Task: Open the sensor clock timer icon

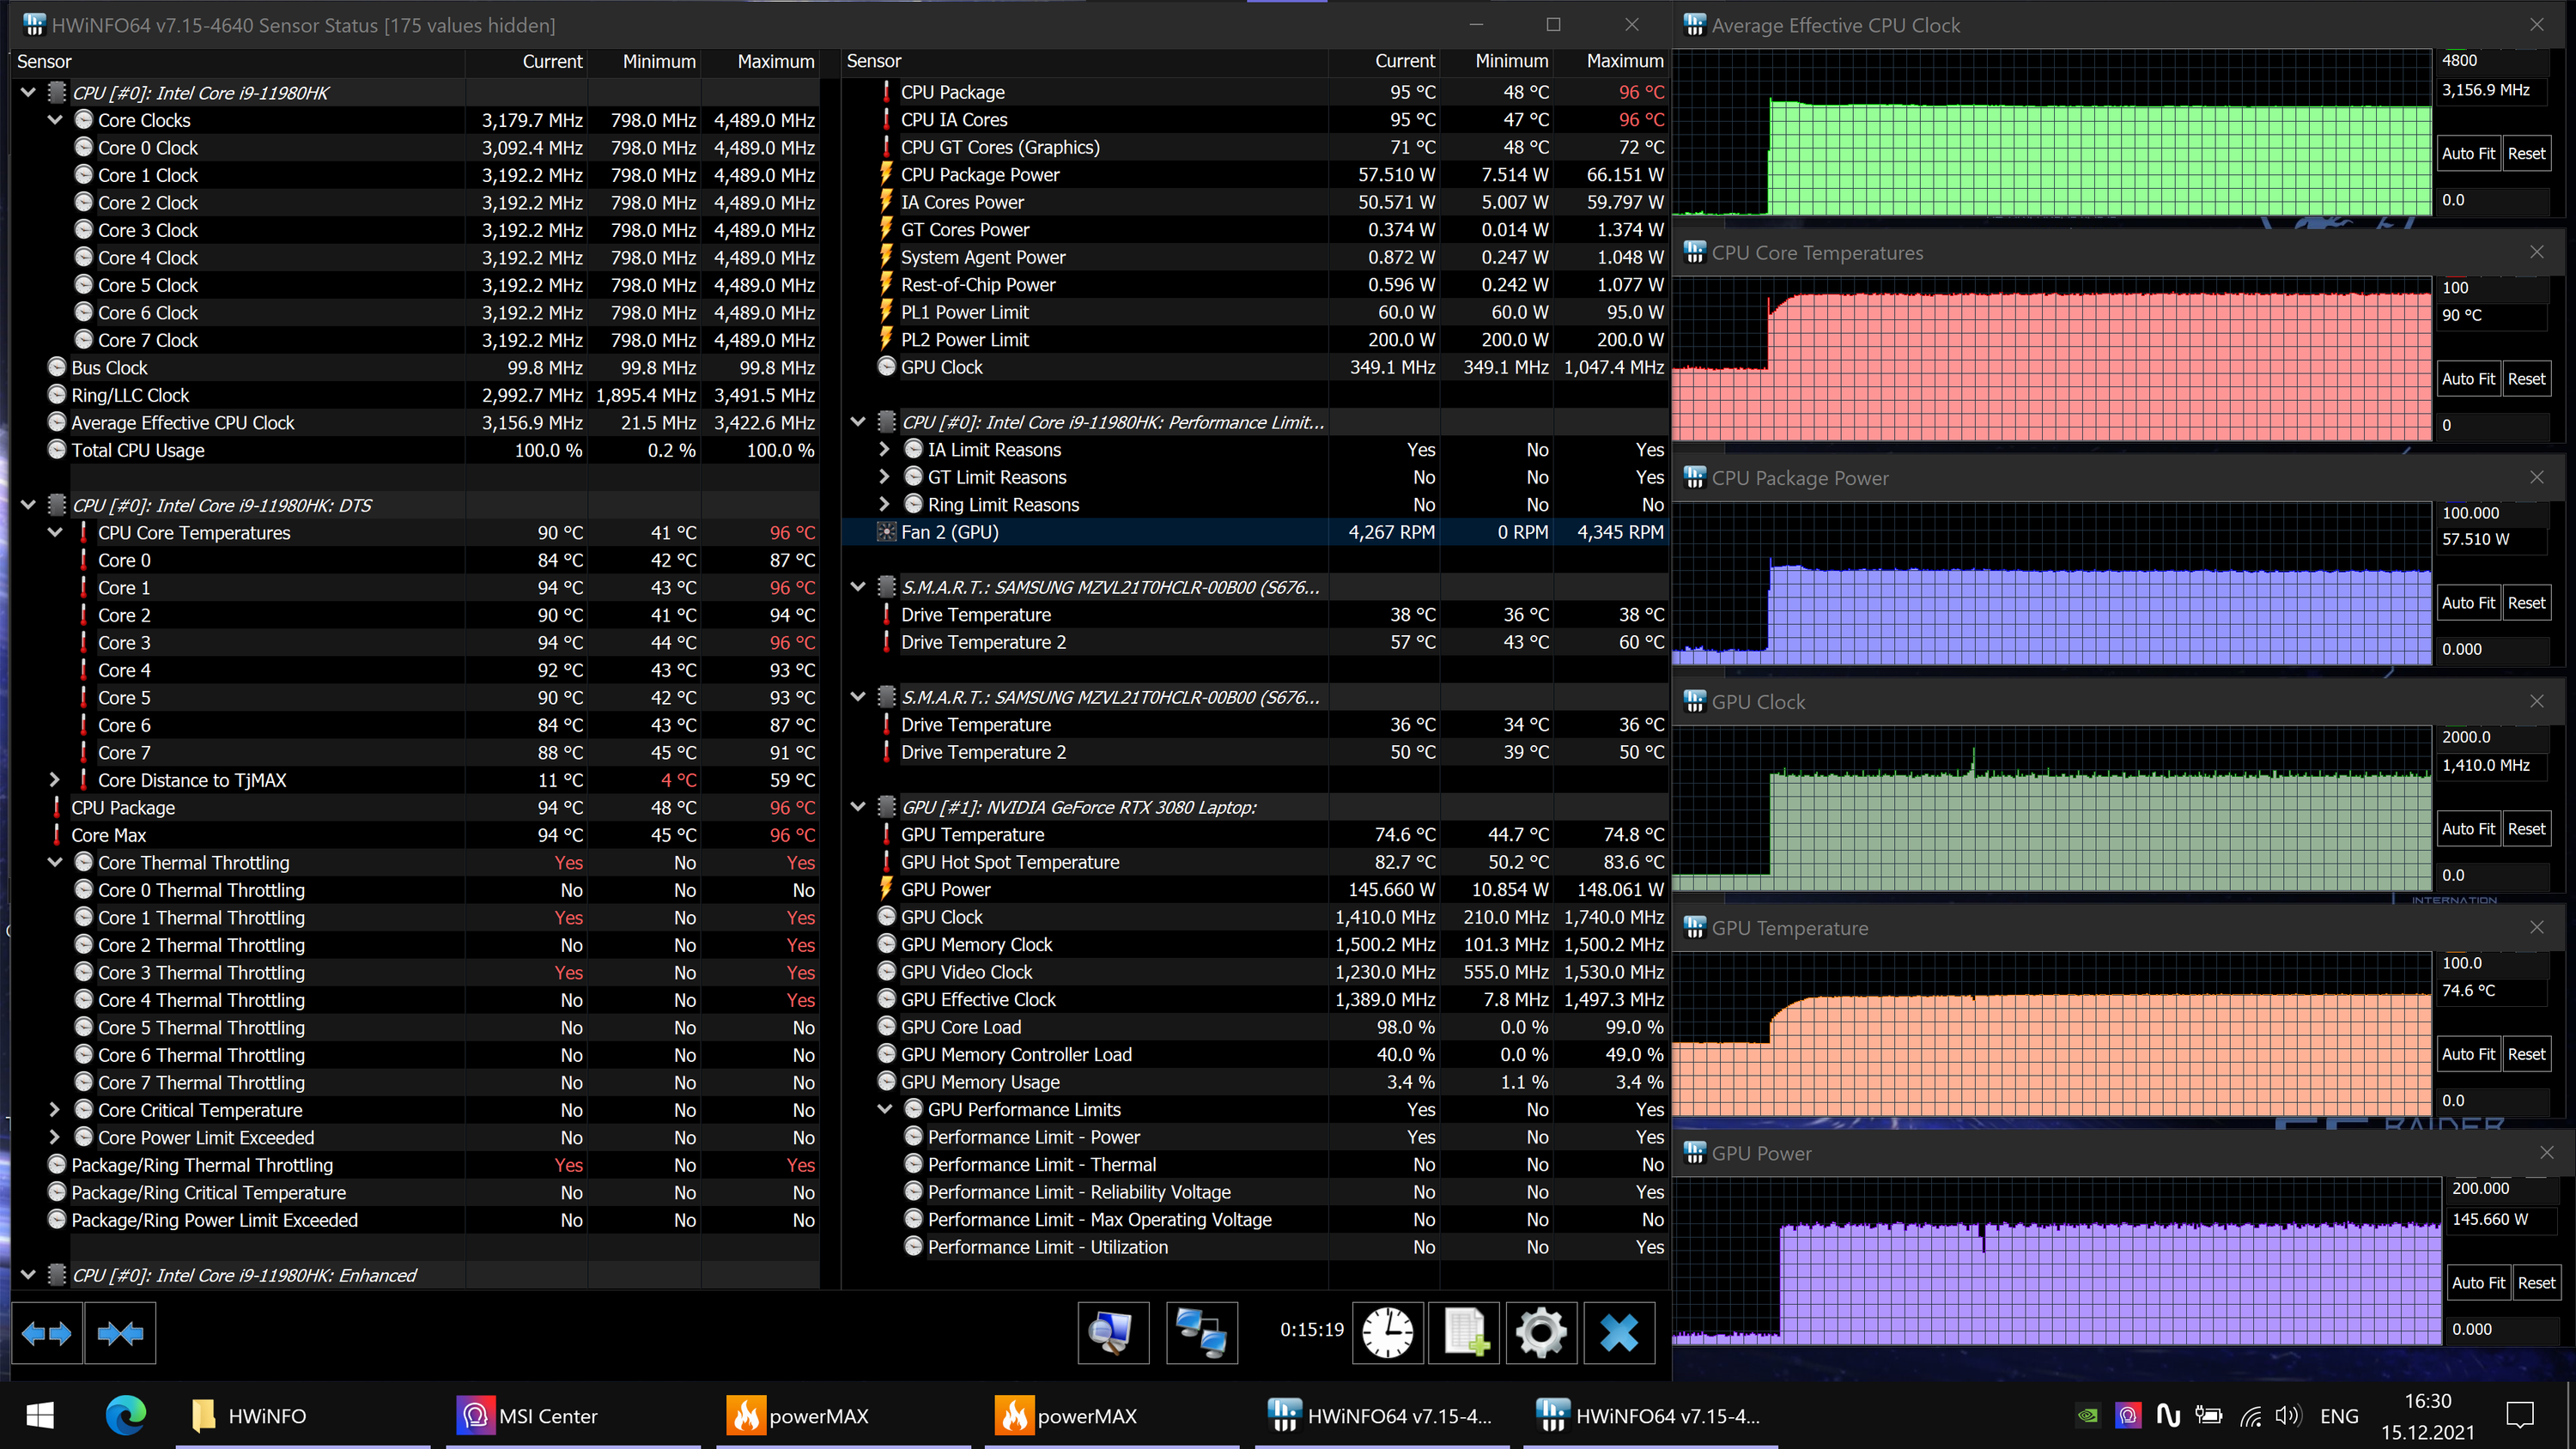Action: [x=1388, y=1333]
